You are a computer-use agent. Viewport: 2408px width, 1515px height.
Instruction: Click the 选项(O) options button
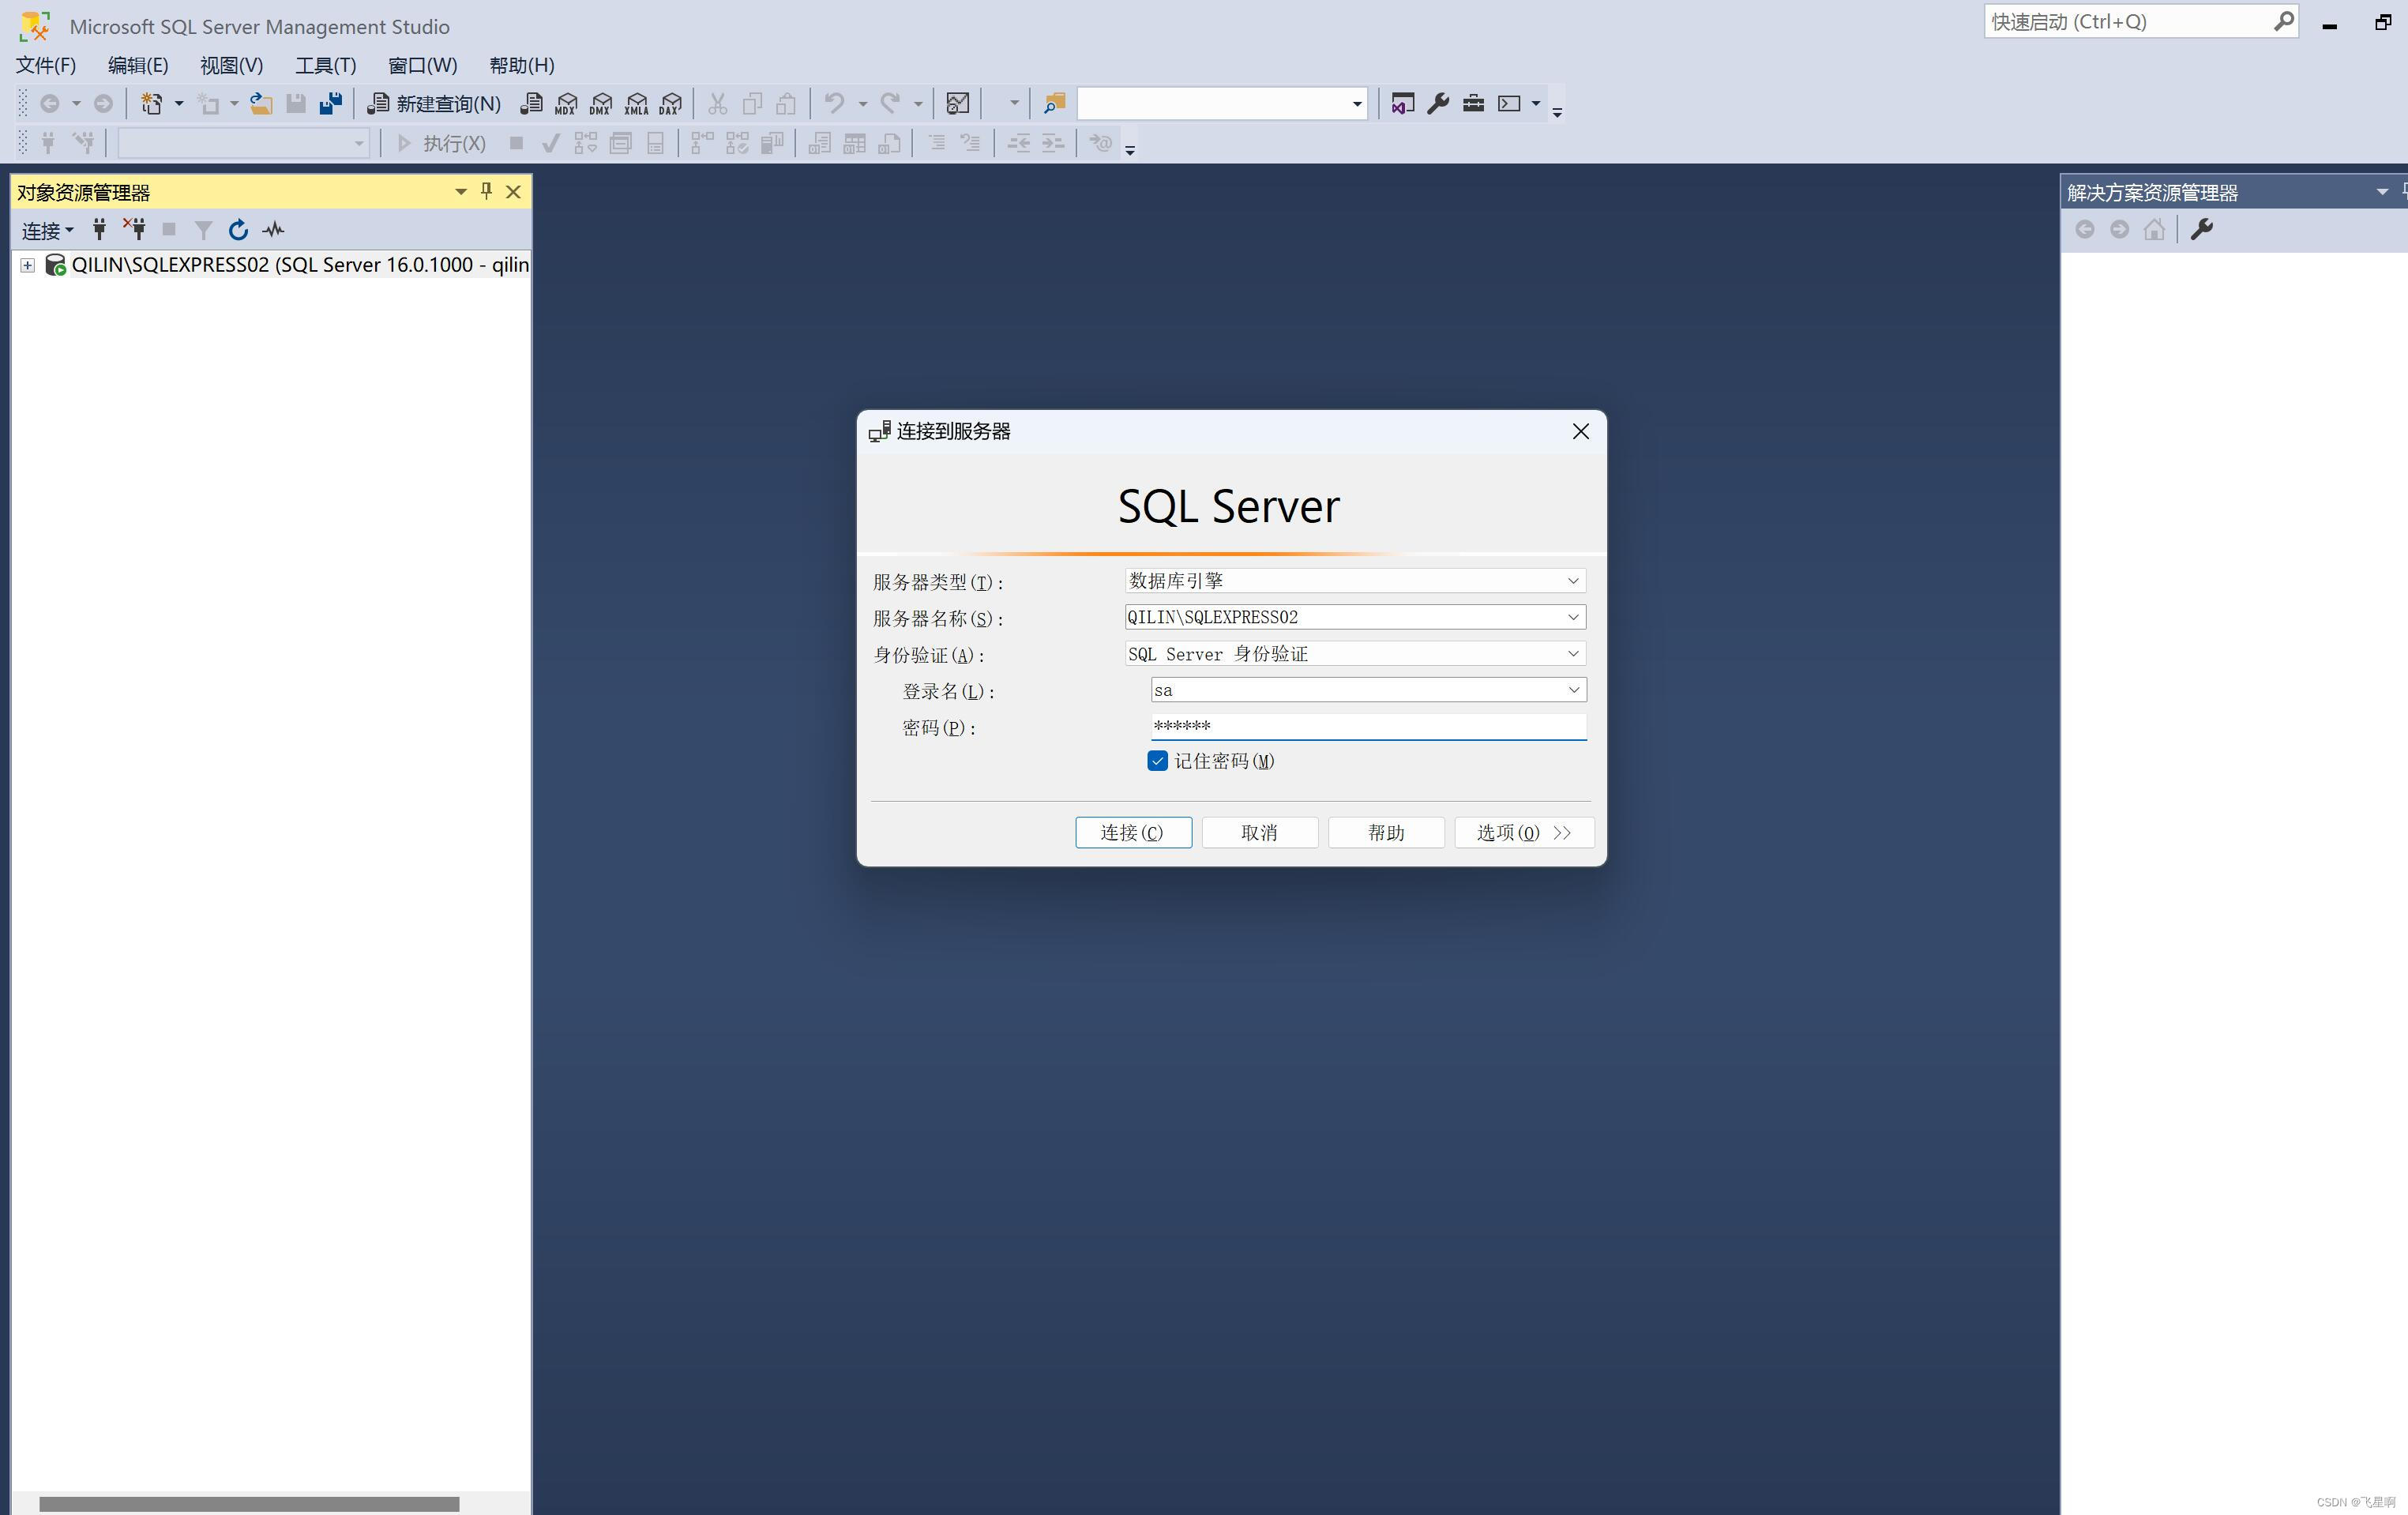(1524, 832)
